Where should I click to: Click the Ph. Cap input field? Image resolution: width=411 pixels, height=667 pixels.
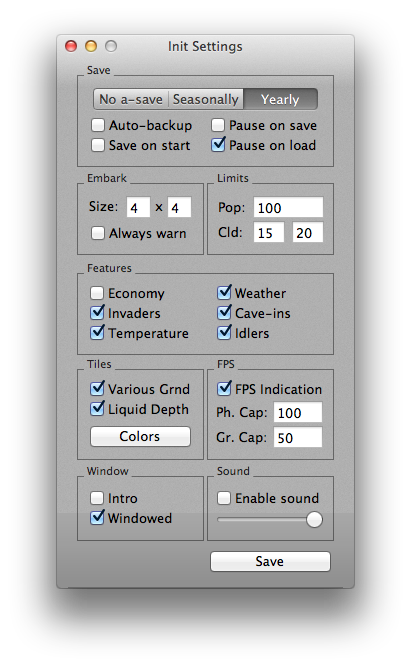click(298, 412)
